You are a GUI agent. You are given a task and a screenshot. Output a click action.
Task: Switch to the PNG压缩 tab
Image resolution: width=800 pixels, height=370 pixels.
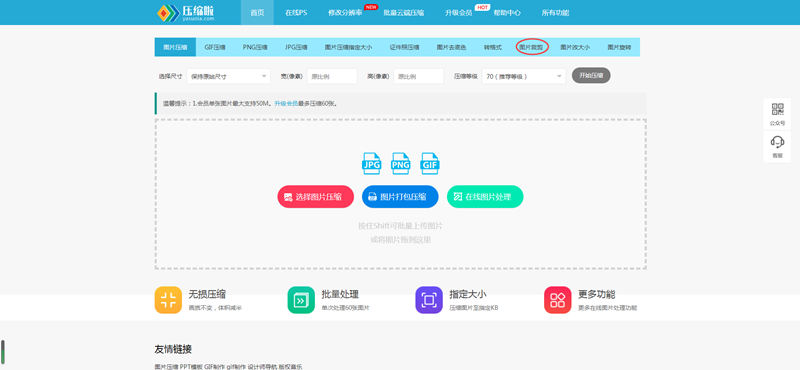point(255,47)
